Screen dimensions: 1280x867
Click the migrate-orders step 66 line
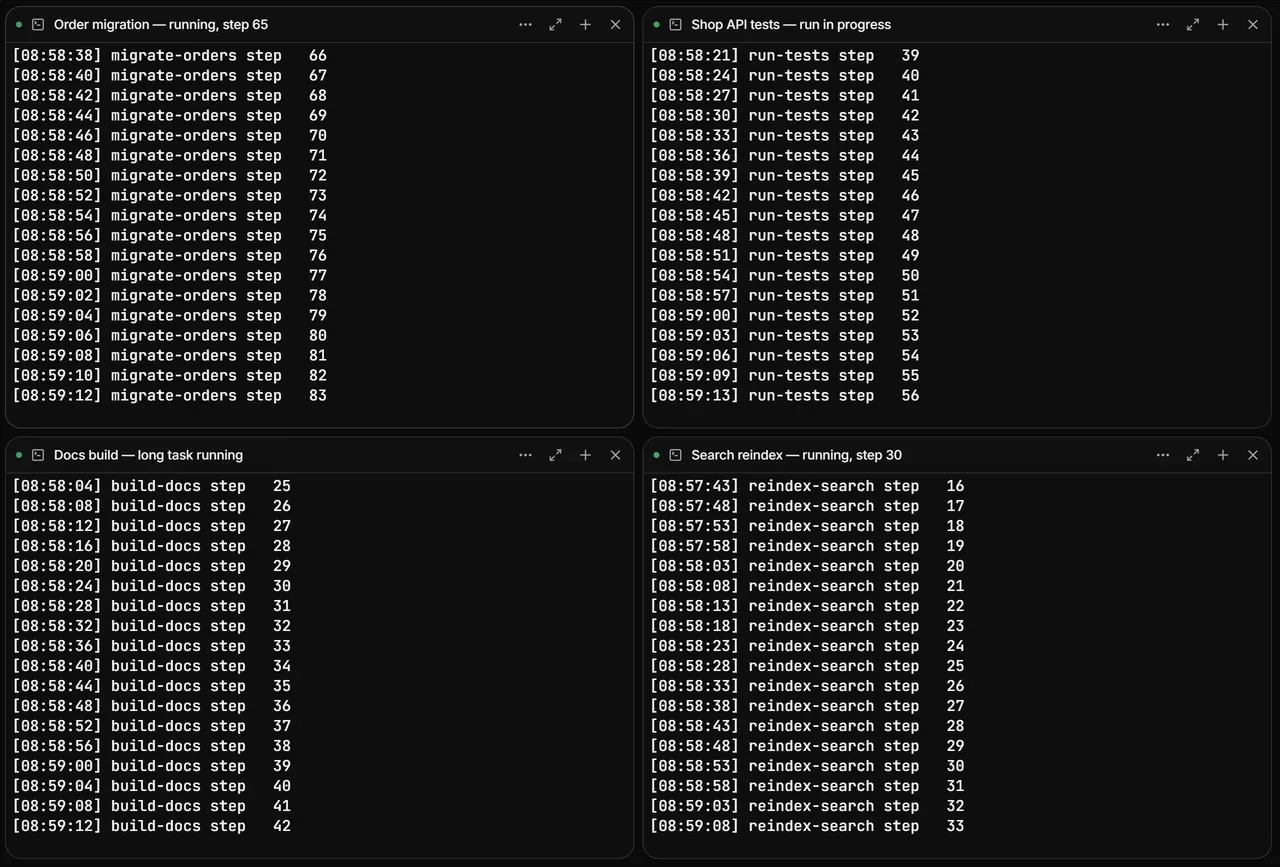[x=170, y=56]
